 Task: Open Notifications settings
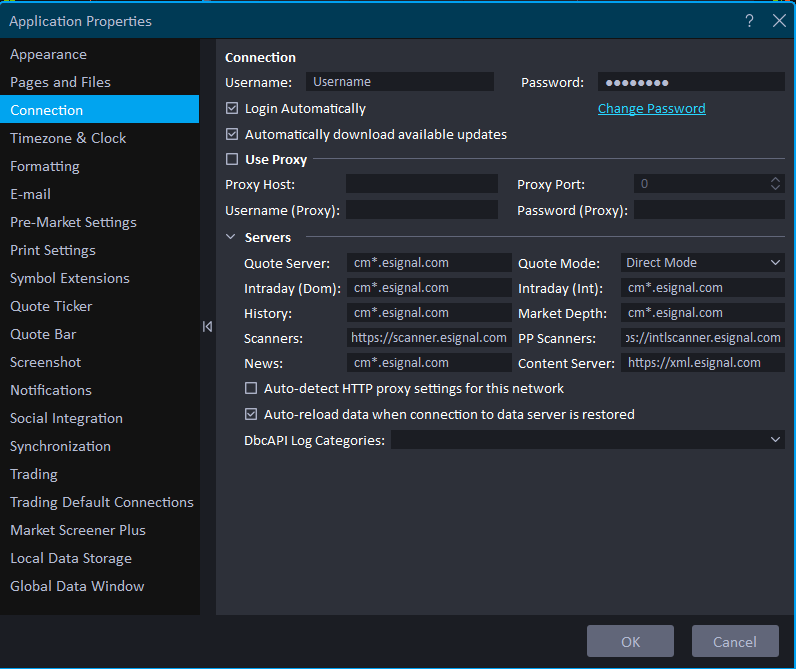point(100,390)
